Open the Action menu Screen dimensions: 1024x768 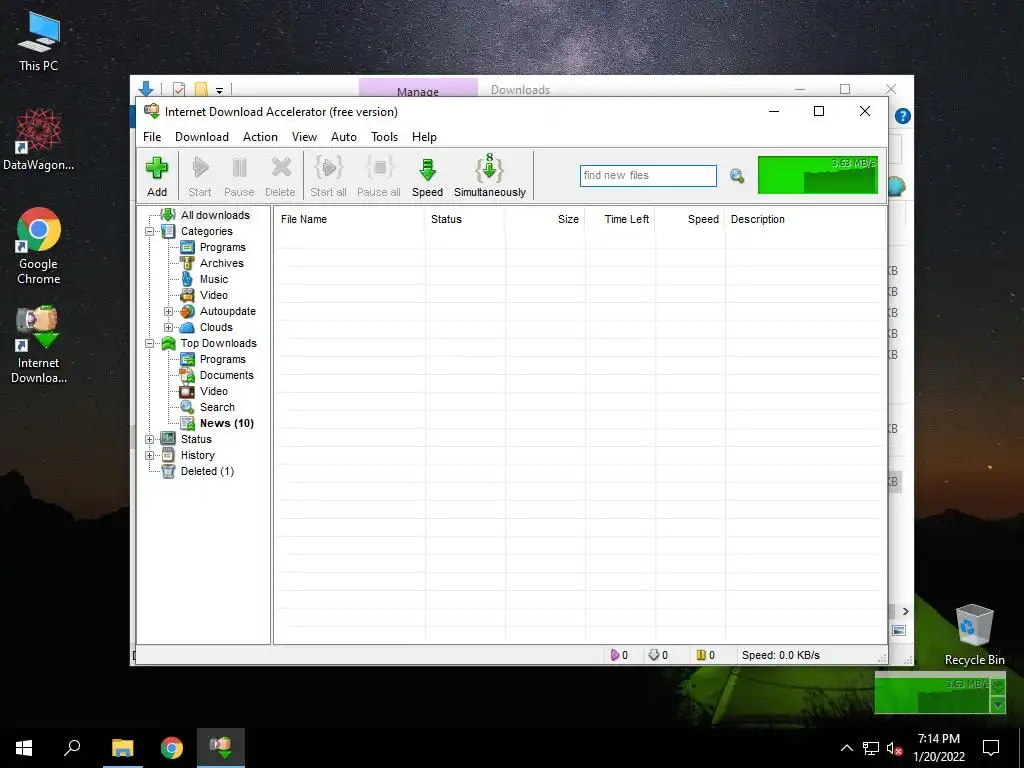(260, 136)
